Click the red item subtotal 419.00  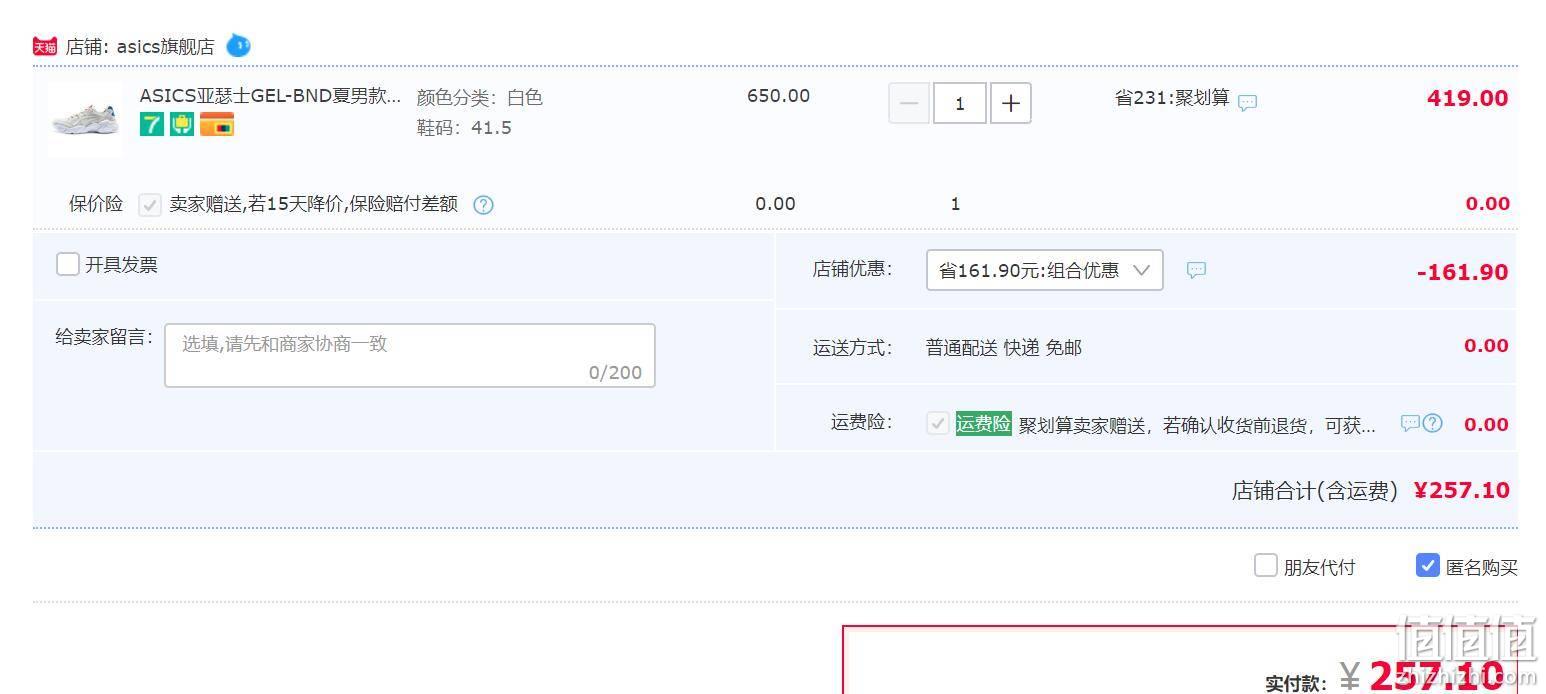coord(1467,98)
